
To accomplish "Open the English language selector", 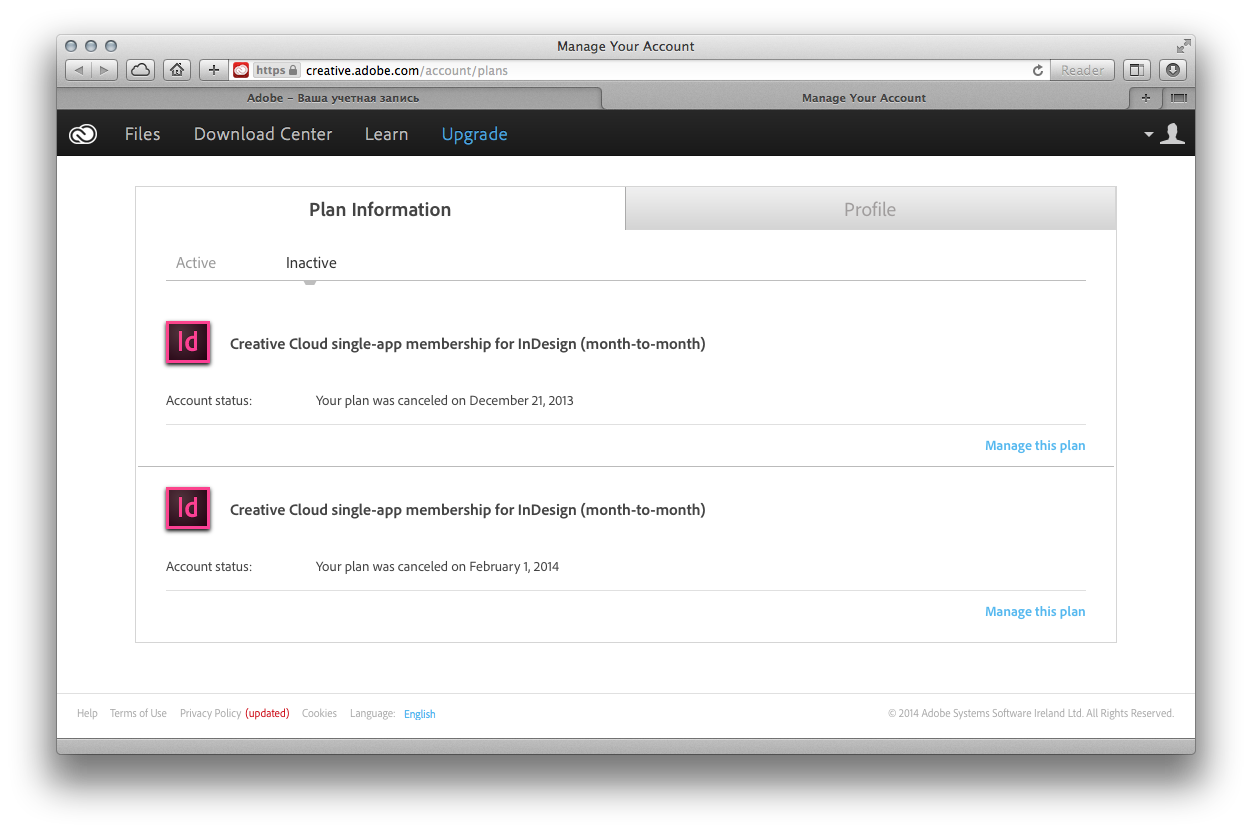I will point(419,714).
